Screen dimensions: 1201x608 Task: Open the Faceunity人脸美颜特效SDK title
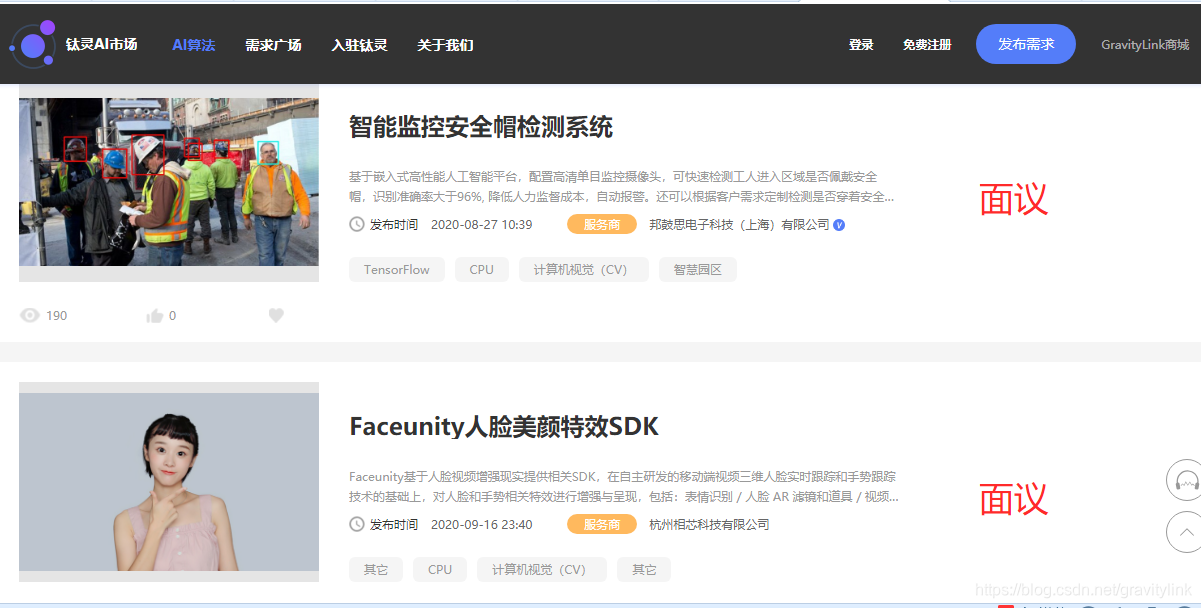[504, 427]
